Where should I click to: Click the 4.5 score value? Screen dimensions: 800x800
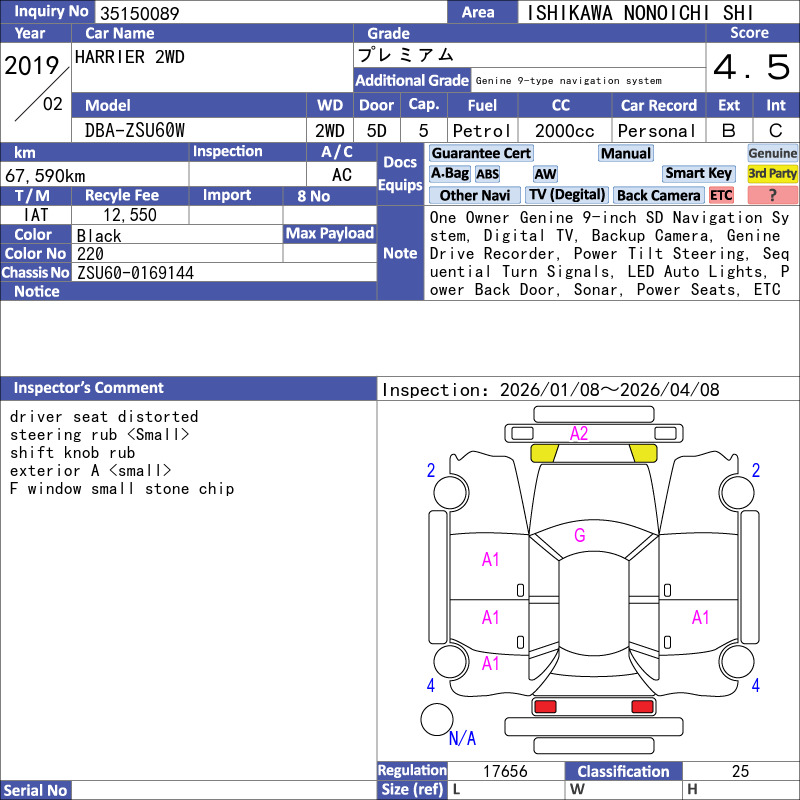click(x=751, y=68)
